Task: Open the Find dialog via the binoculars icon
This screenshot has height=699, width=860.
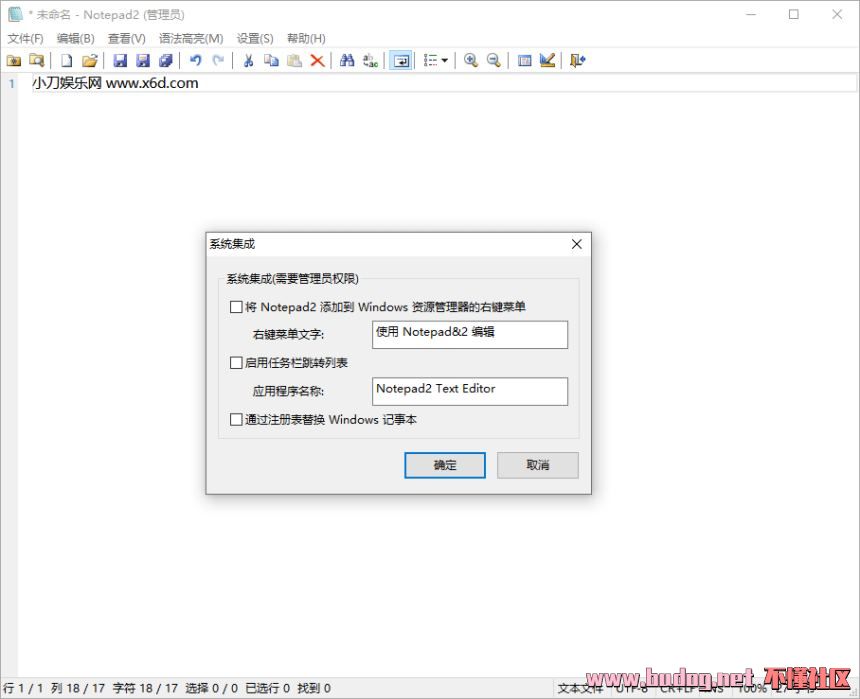Action: 346,60
